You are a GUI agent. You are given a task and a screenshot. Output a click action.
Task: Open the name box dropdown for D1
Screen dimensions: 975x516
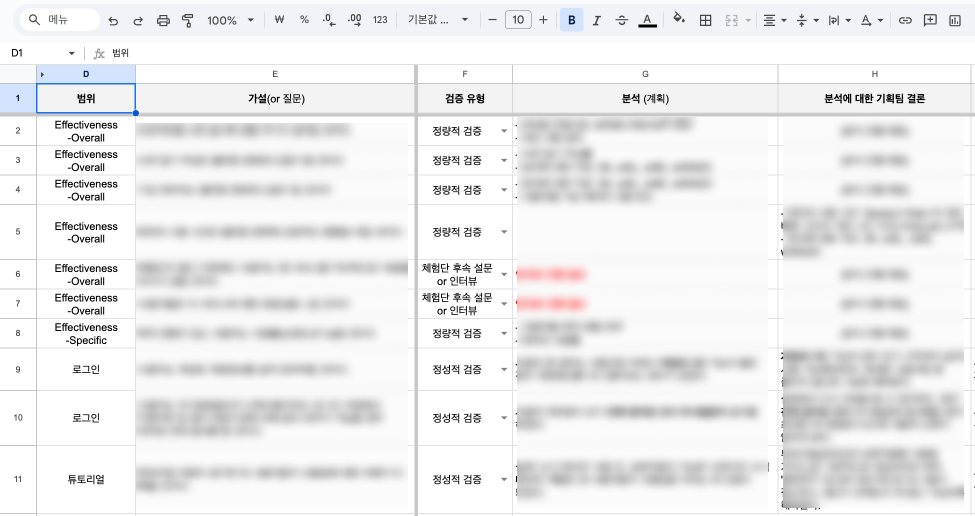coord(72,53)
